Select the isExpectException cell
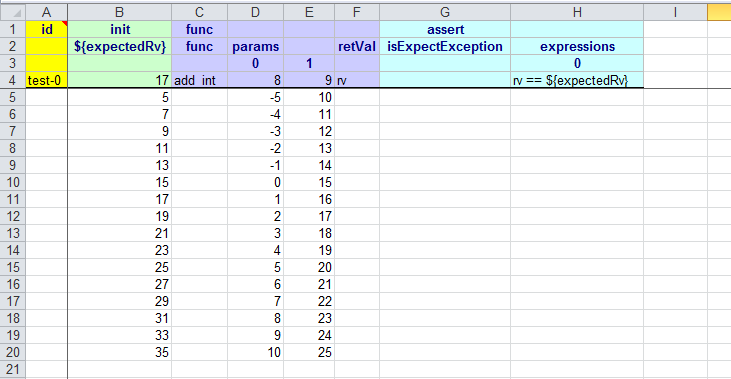The height and width of the screenshot is (379, 731). click(445, 46)
